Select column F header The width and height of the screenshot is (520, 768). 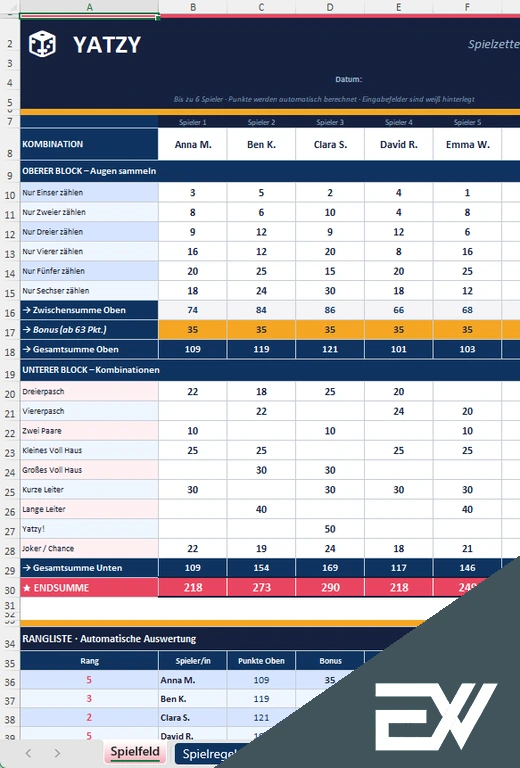coord(467,7)
